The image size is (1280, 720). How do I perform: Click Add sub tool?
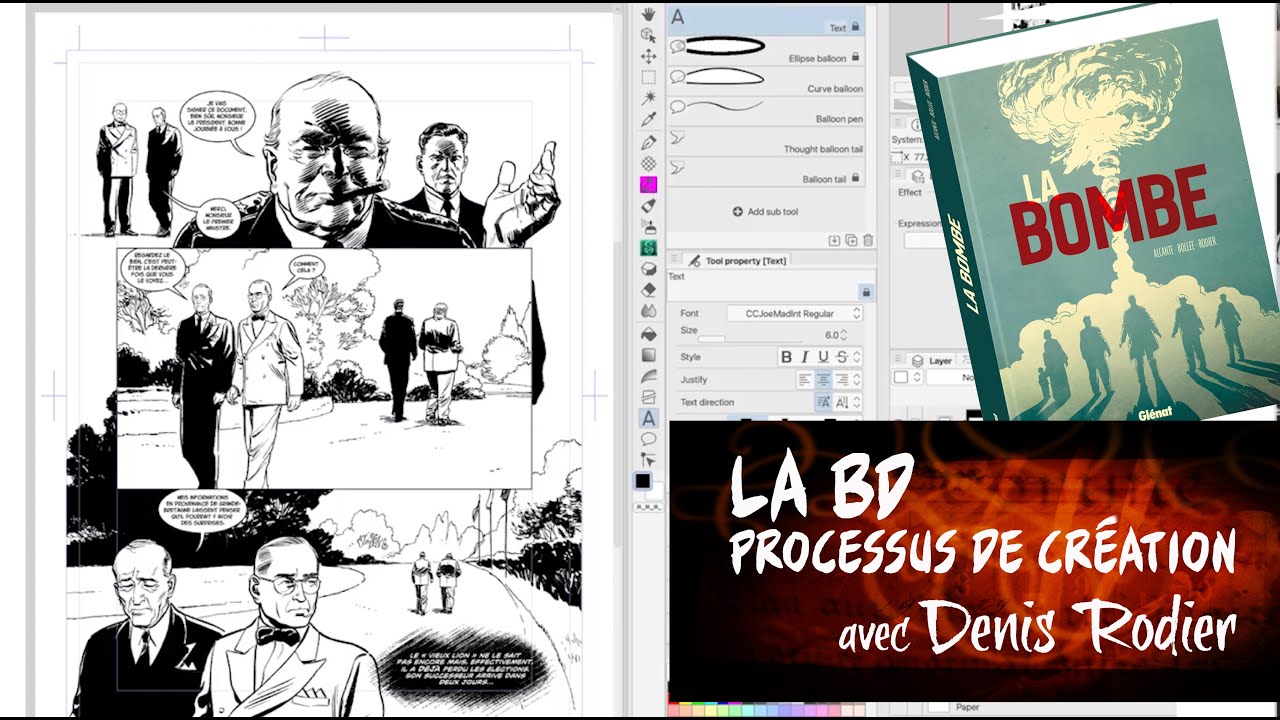pos(765,212)
